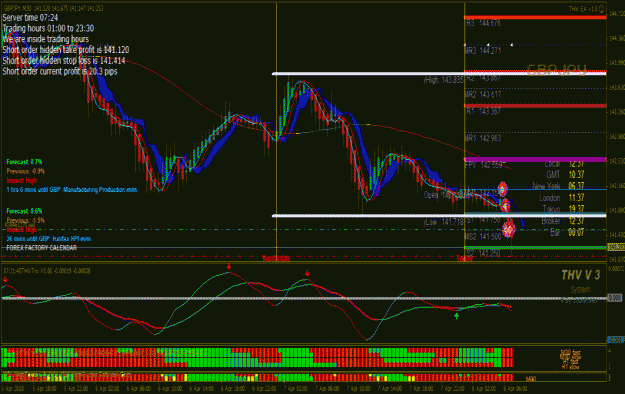The height and width of the screenshot is (394, 625).
Task: Click the MR1 142.963 pivot label
Action: pos(483,138)
